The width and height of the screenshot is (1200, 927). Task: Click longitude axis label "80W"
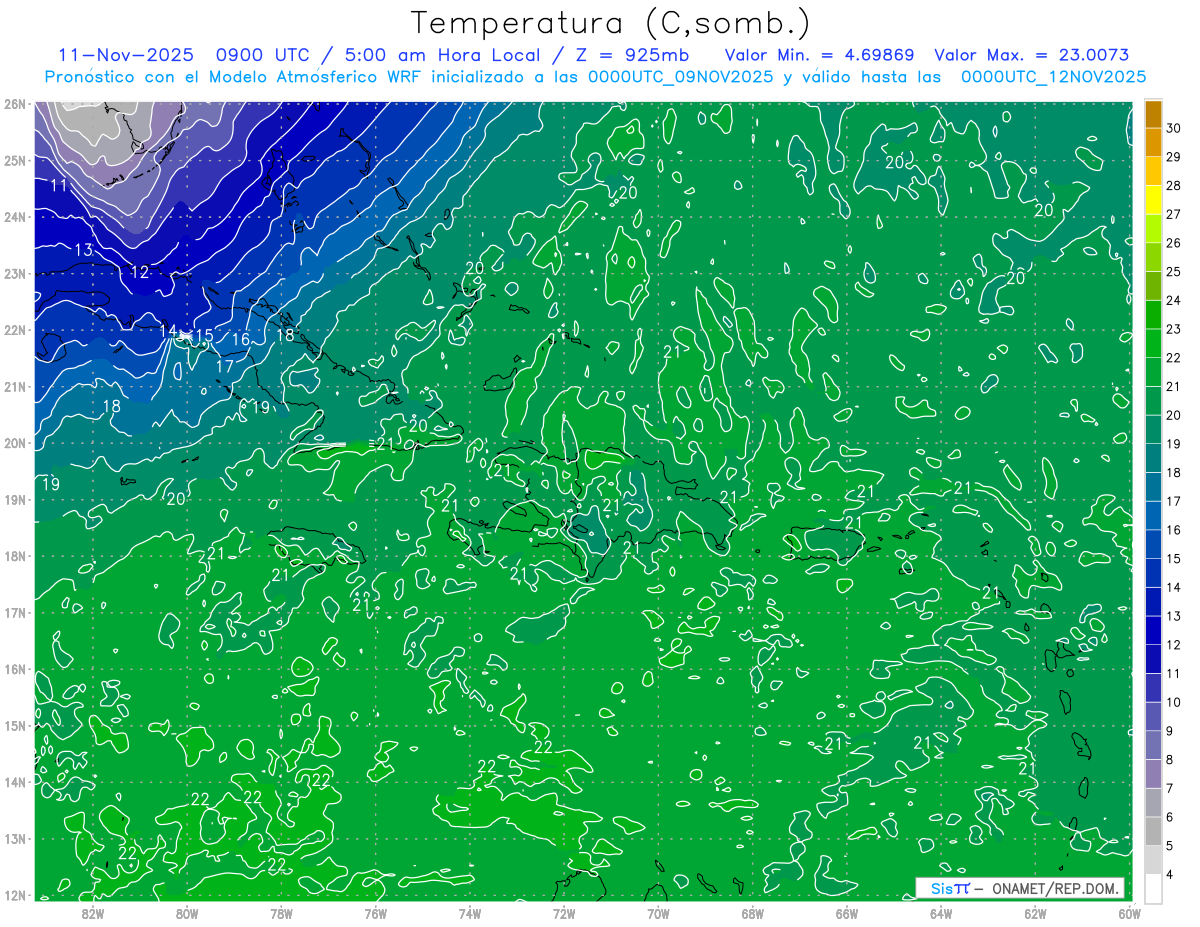tap(187, 913)
